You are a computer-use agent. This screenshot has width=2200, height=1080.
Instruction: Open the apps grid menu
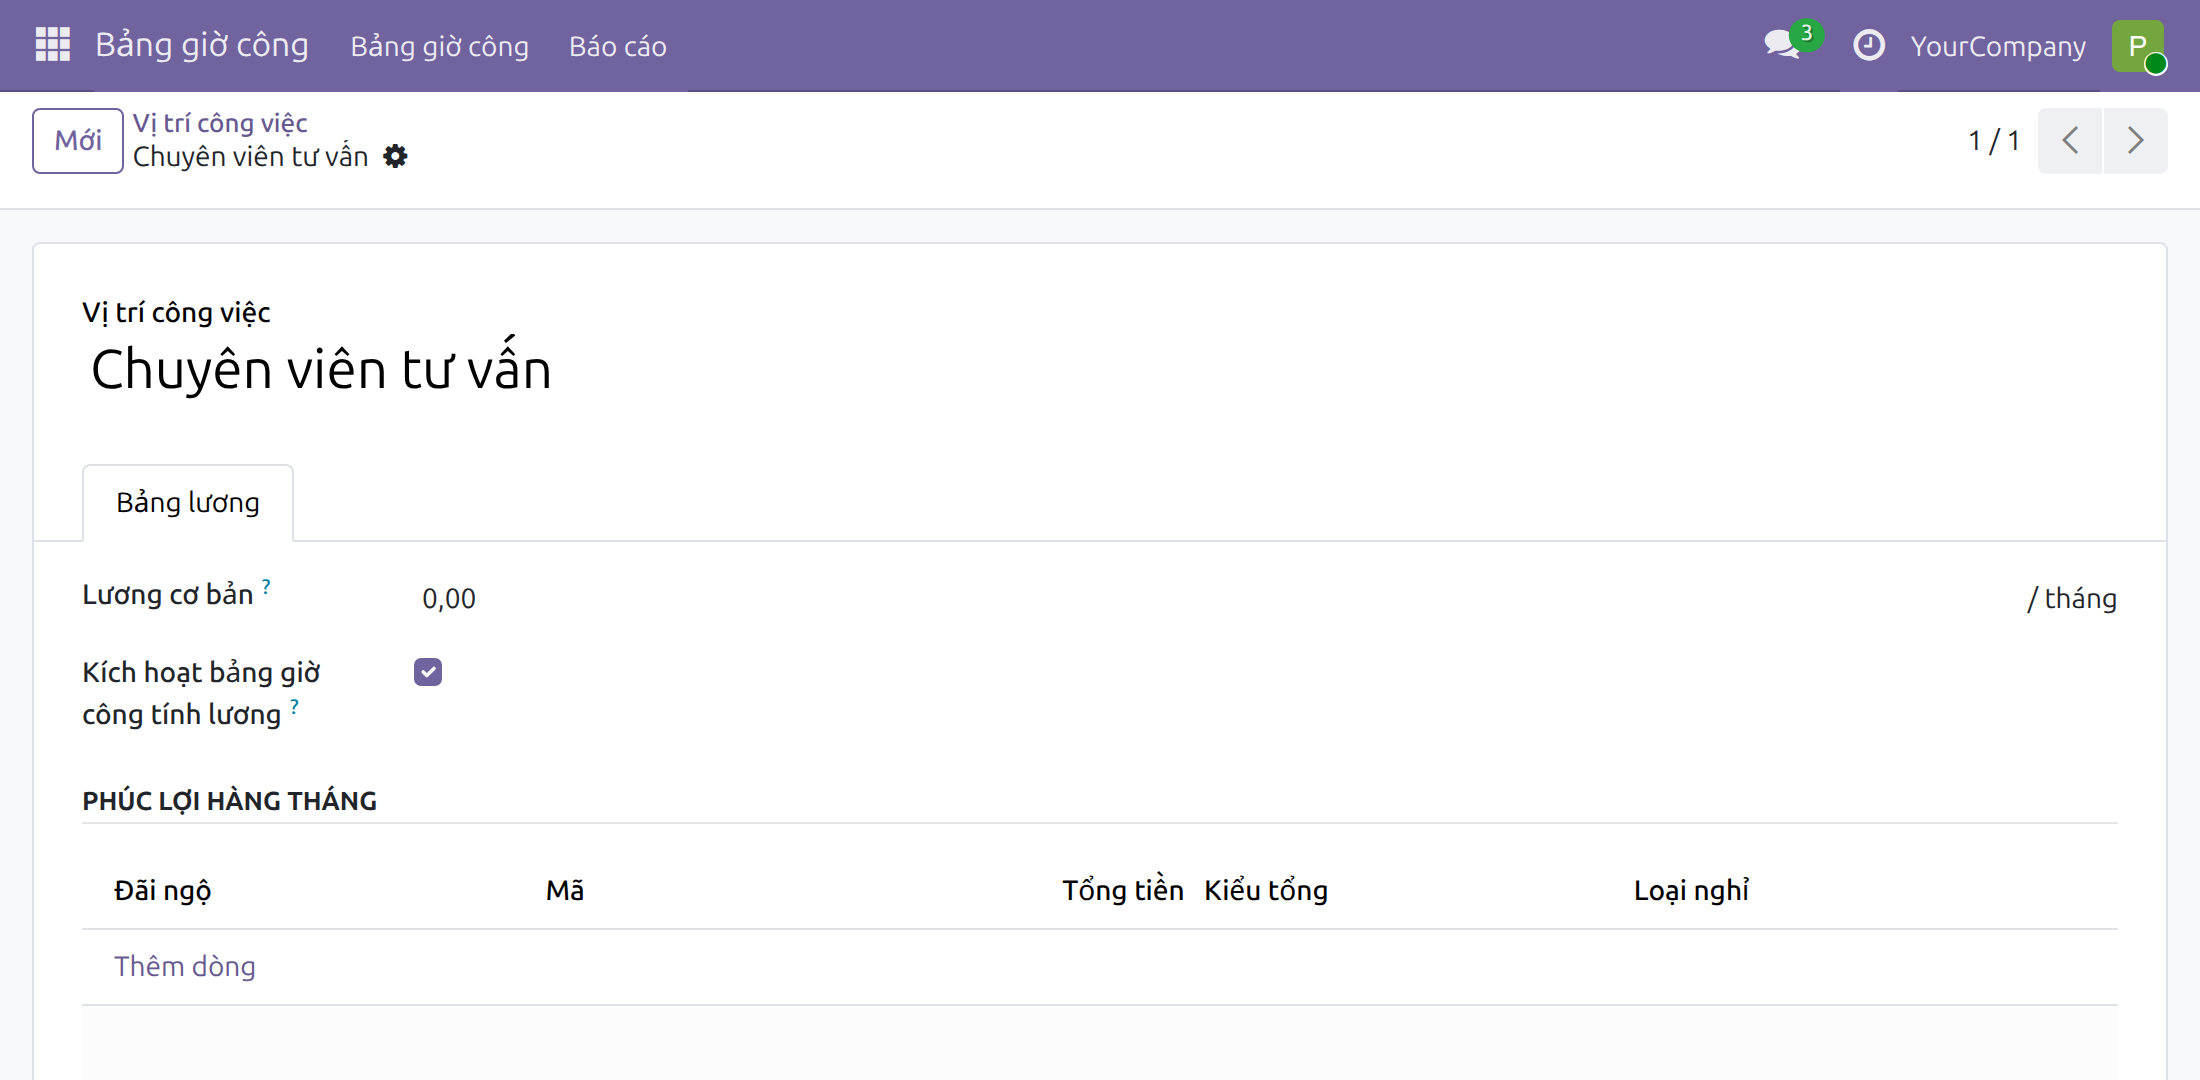pyautogui.click(x=52, y=45)
